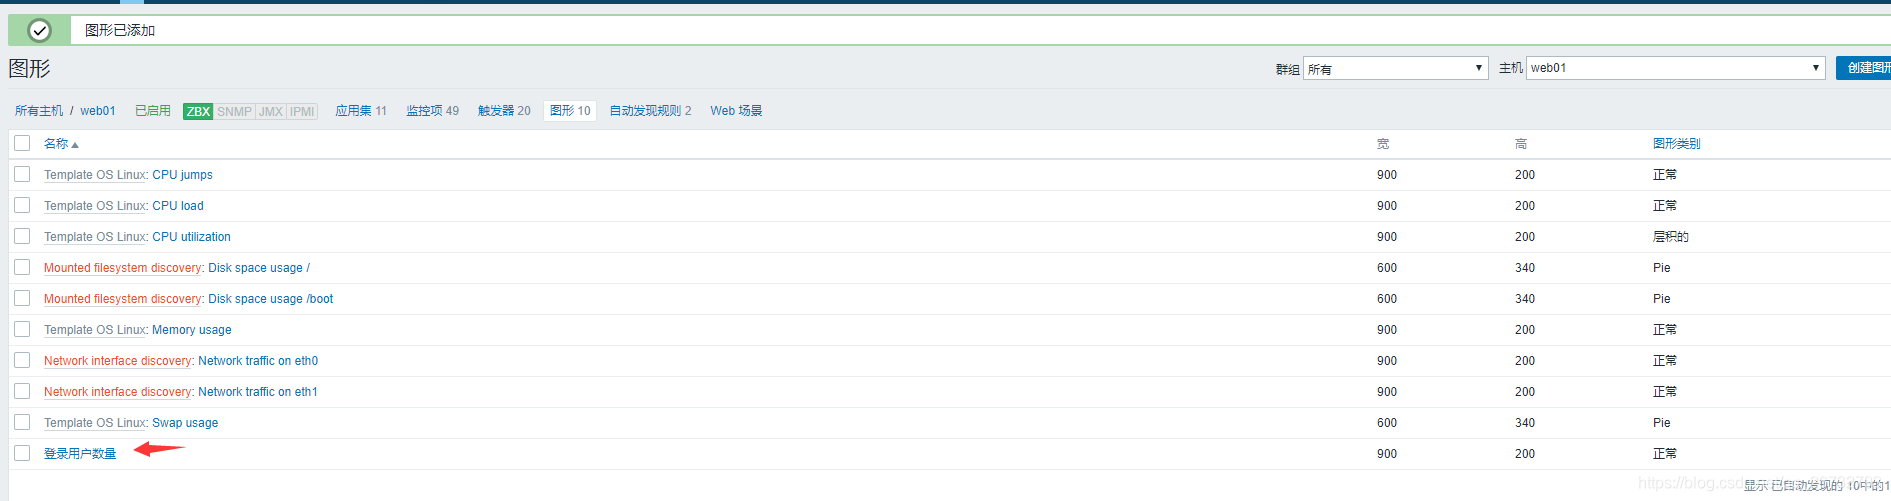This screenshot has height=501, width=1891.
Task: Open the Web 场景 tab
Action: pos(736,111)
